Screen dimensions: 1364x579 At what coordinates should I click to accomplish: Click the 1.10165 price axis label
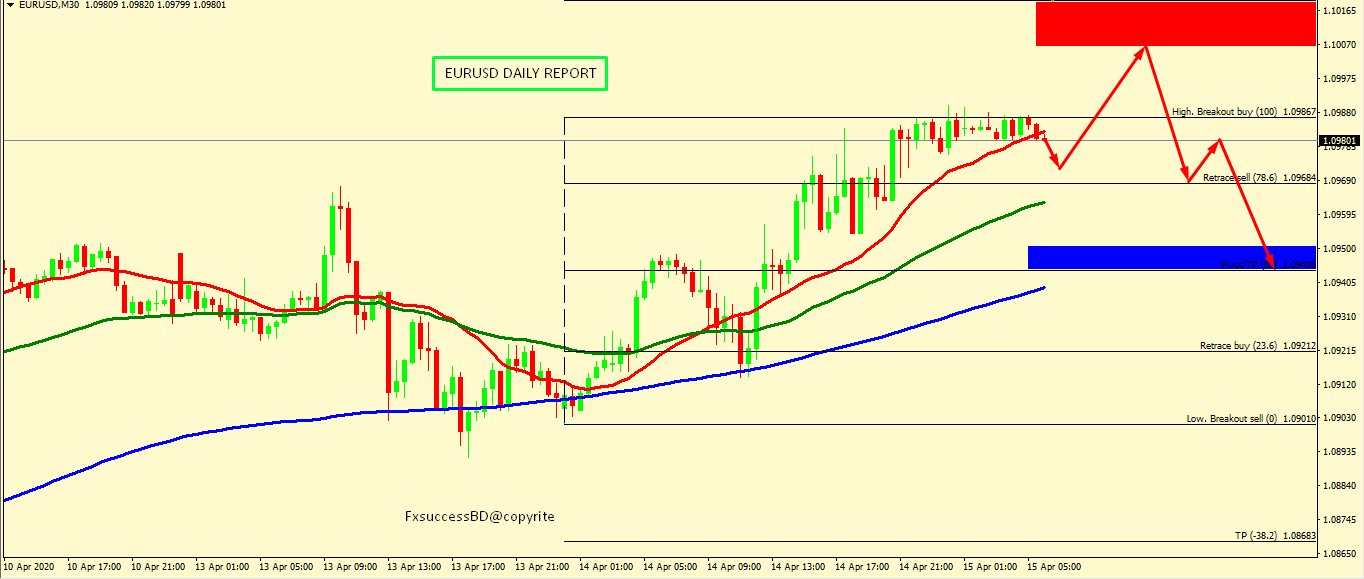[x=1340, y=11]
